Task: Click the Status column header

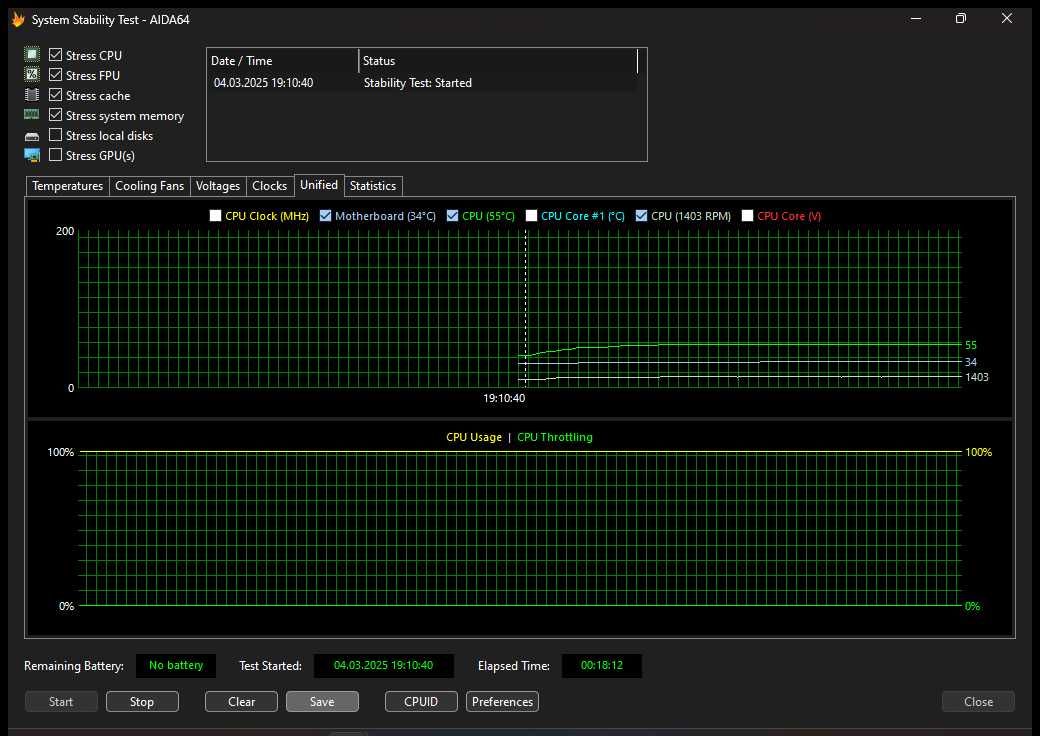Action: 498,60
